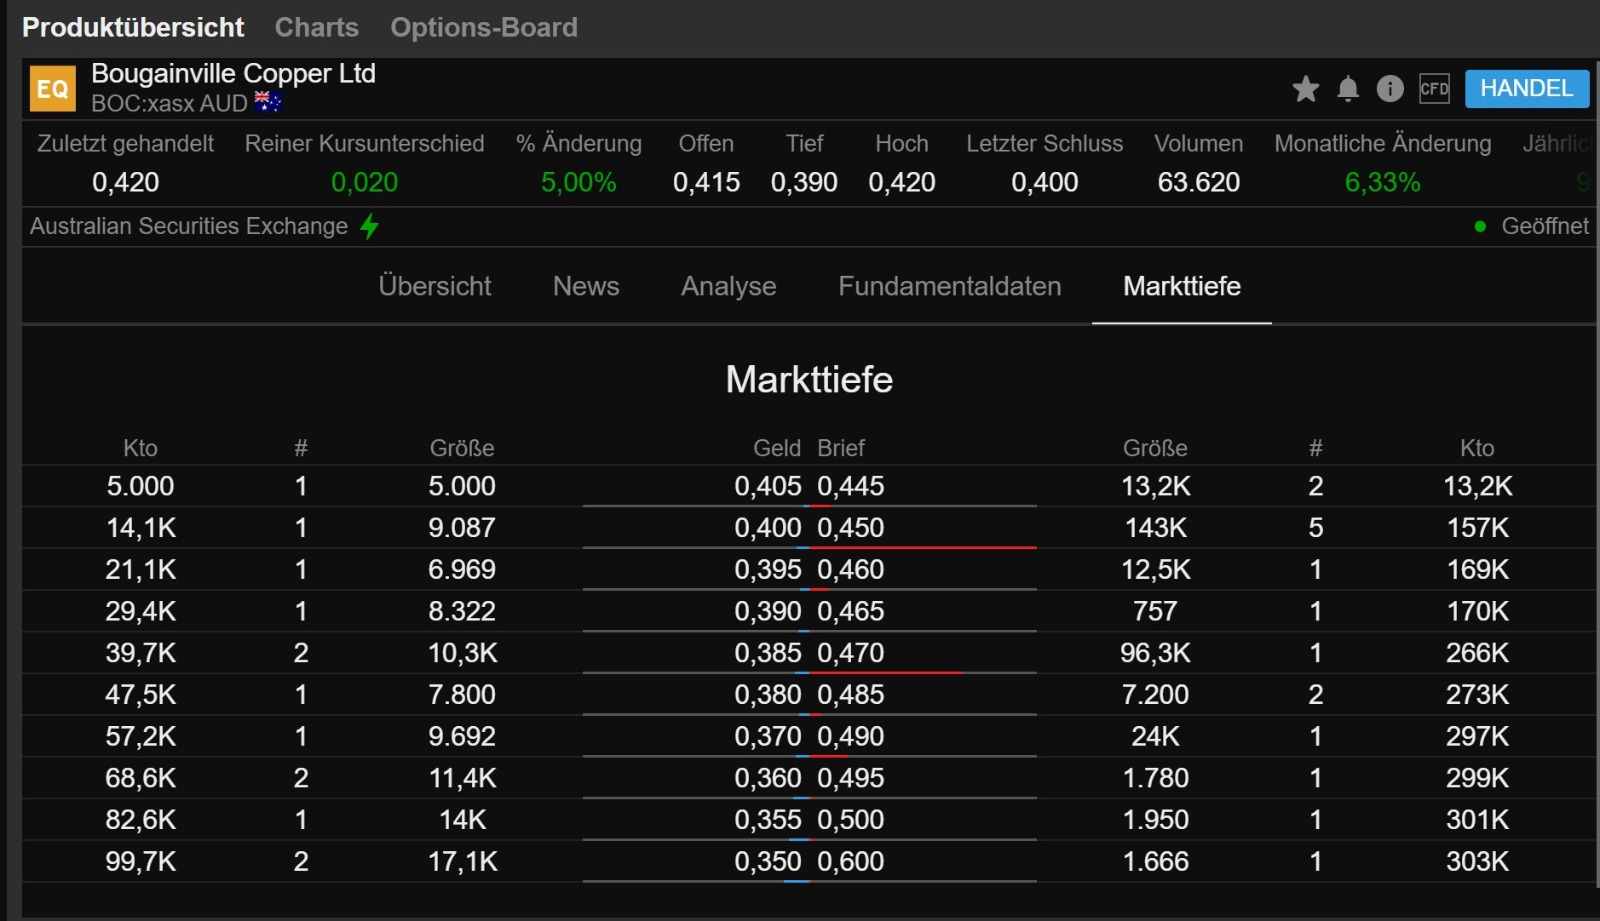1600x921 pixels.
Task: Select the News sub-tab
Action: coord(586,286)
